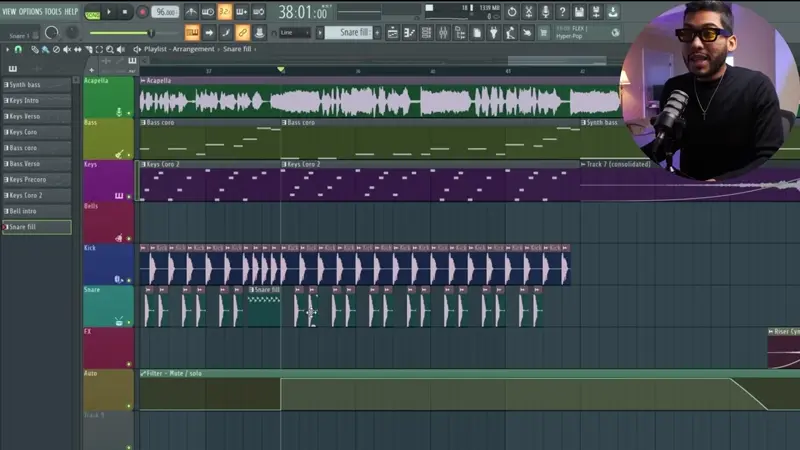Open the Browser view icon
Viewport: 800px width, 450px height.
460,33
